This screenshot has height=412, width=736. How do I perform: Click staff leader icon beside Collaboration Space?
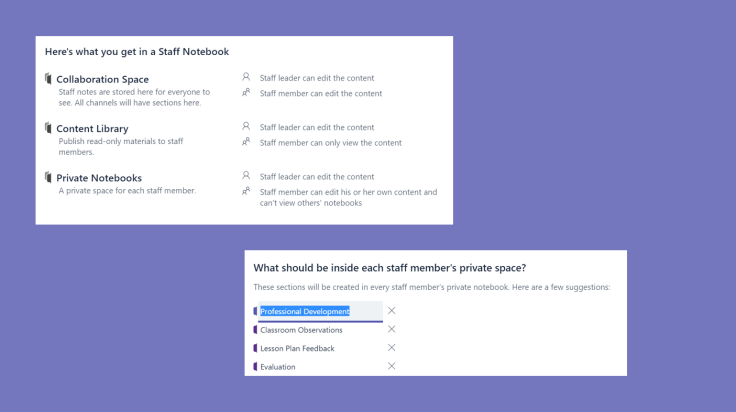(246, 76)
